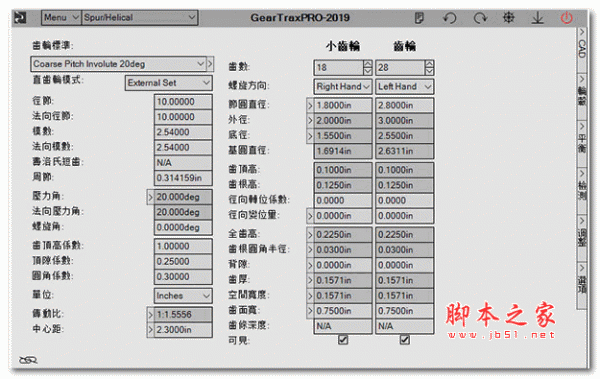Click the red power exit icon
Screen dimensions: 600x379
pos(567,18)
